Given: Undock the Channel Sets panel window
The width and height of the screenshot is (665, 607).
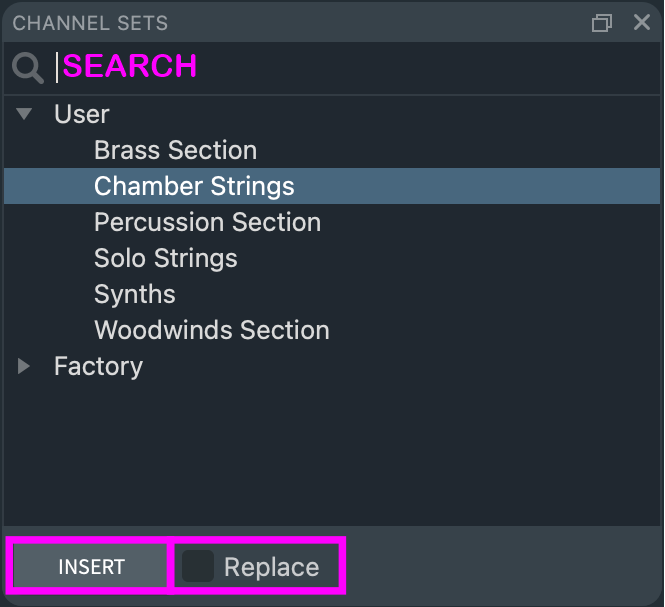Looking at the screenshot, I should (x=602, y=23).
